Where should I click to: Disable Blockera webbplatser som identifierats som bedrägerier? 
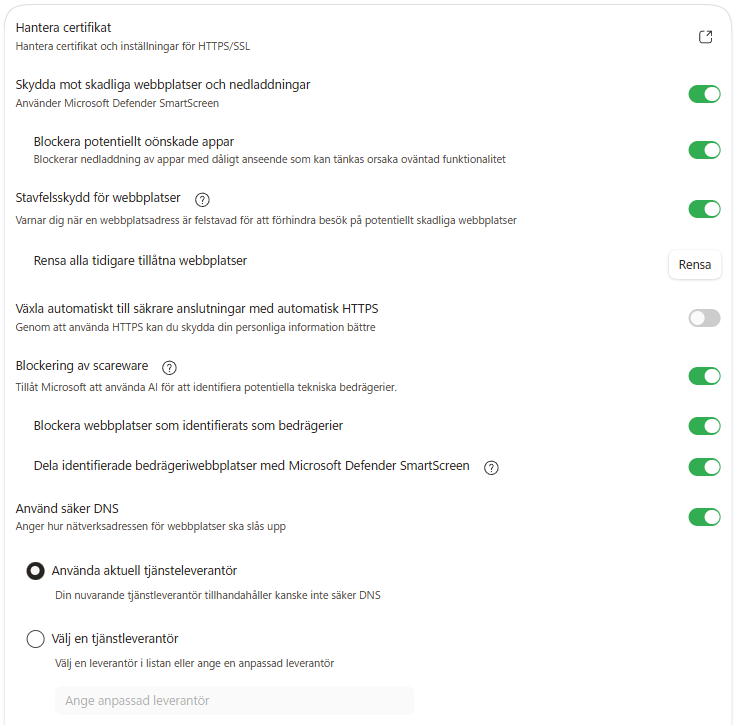pos(704,426)
